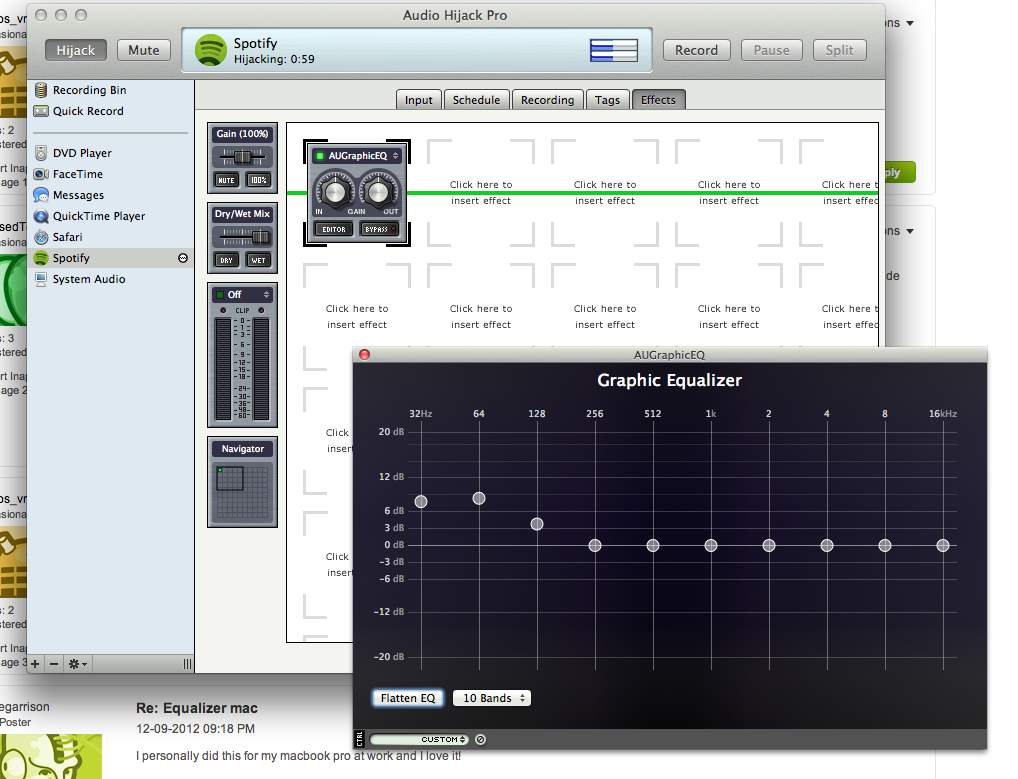Click the sidebar resize grip handle

pyautogui.click(x=187, y=663)
